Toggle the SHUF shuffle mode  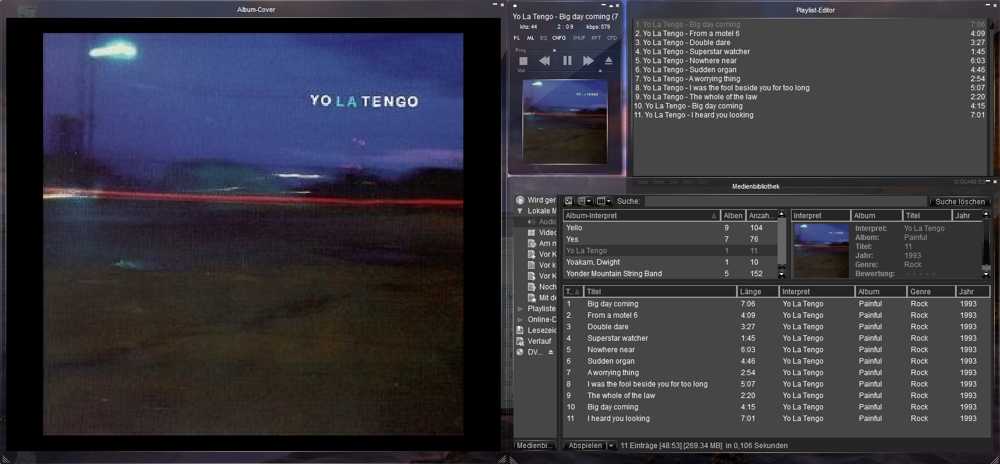coord(578,37)
